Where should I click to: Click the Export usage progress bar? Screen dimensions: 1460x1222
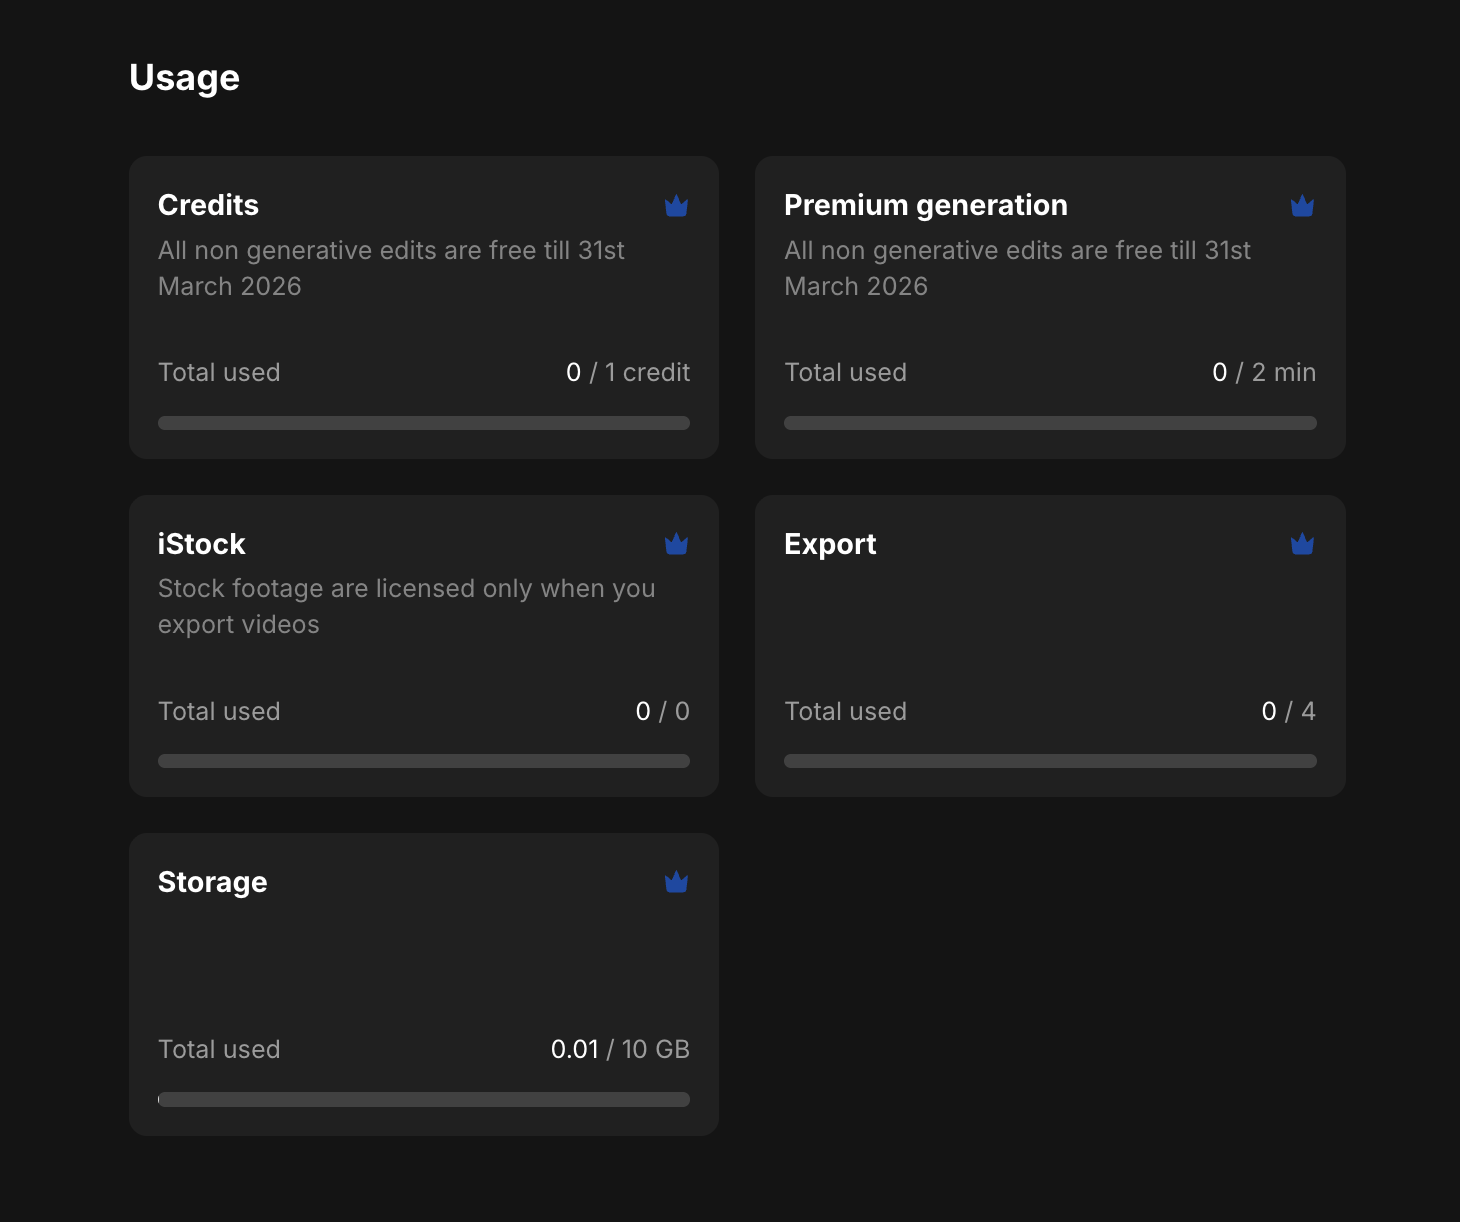click(x=1050, y=761)
